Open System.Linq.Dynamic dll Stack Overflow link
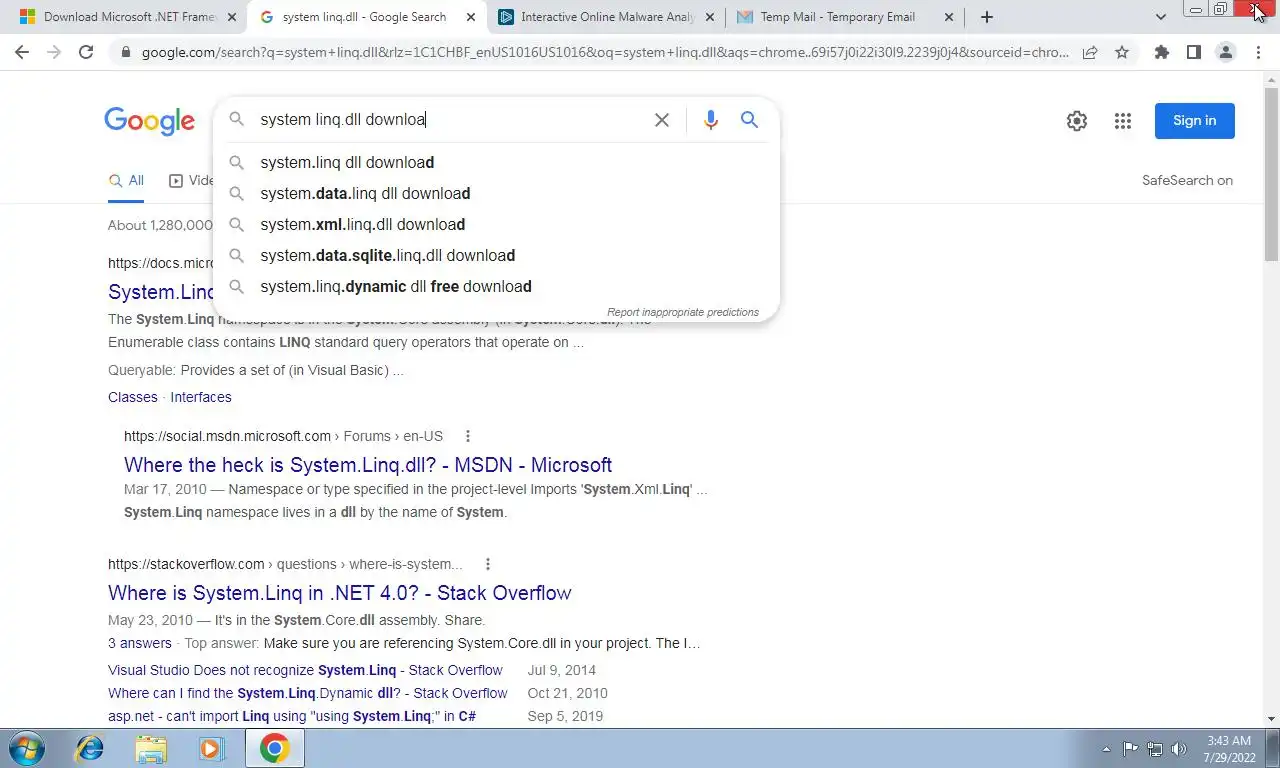Image resolution: width=1280 pixels, height=768 pixels. [x=308, y=693]
